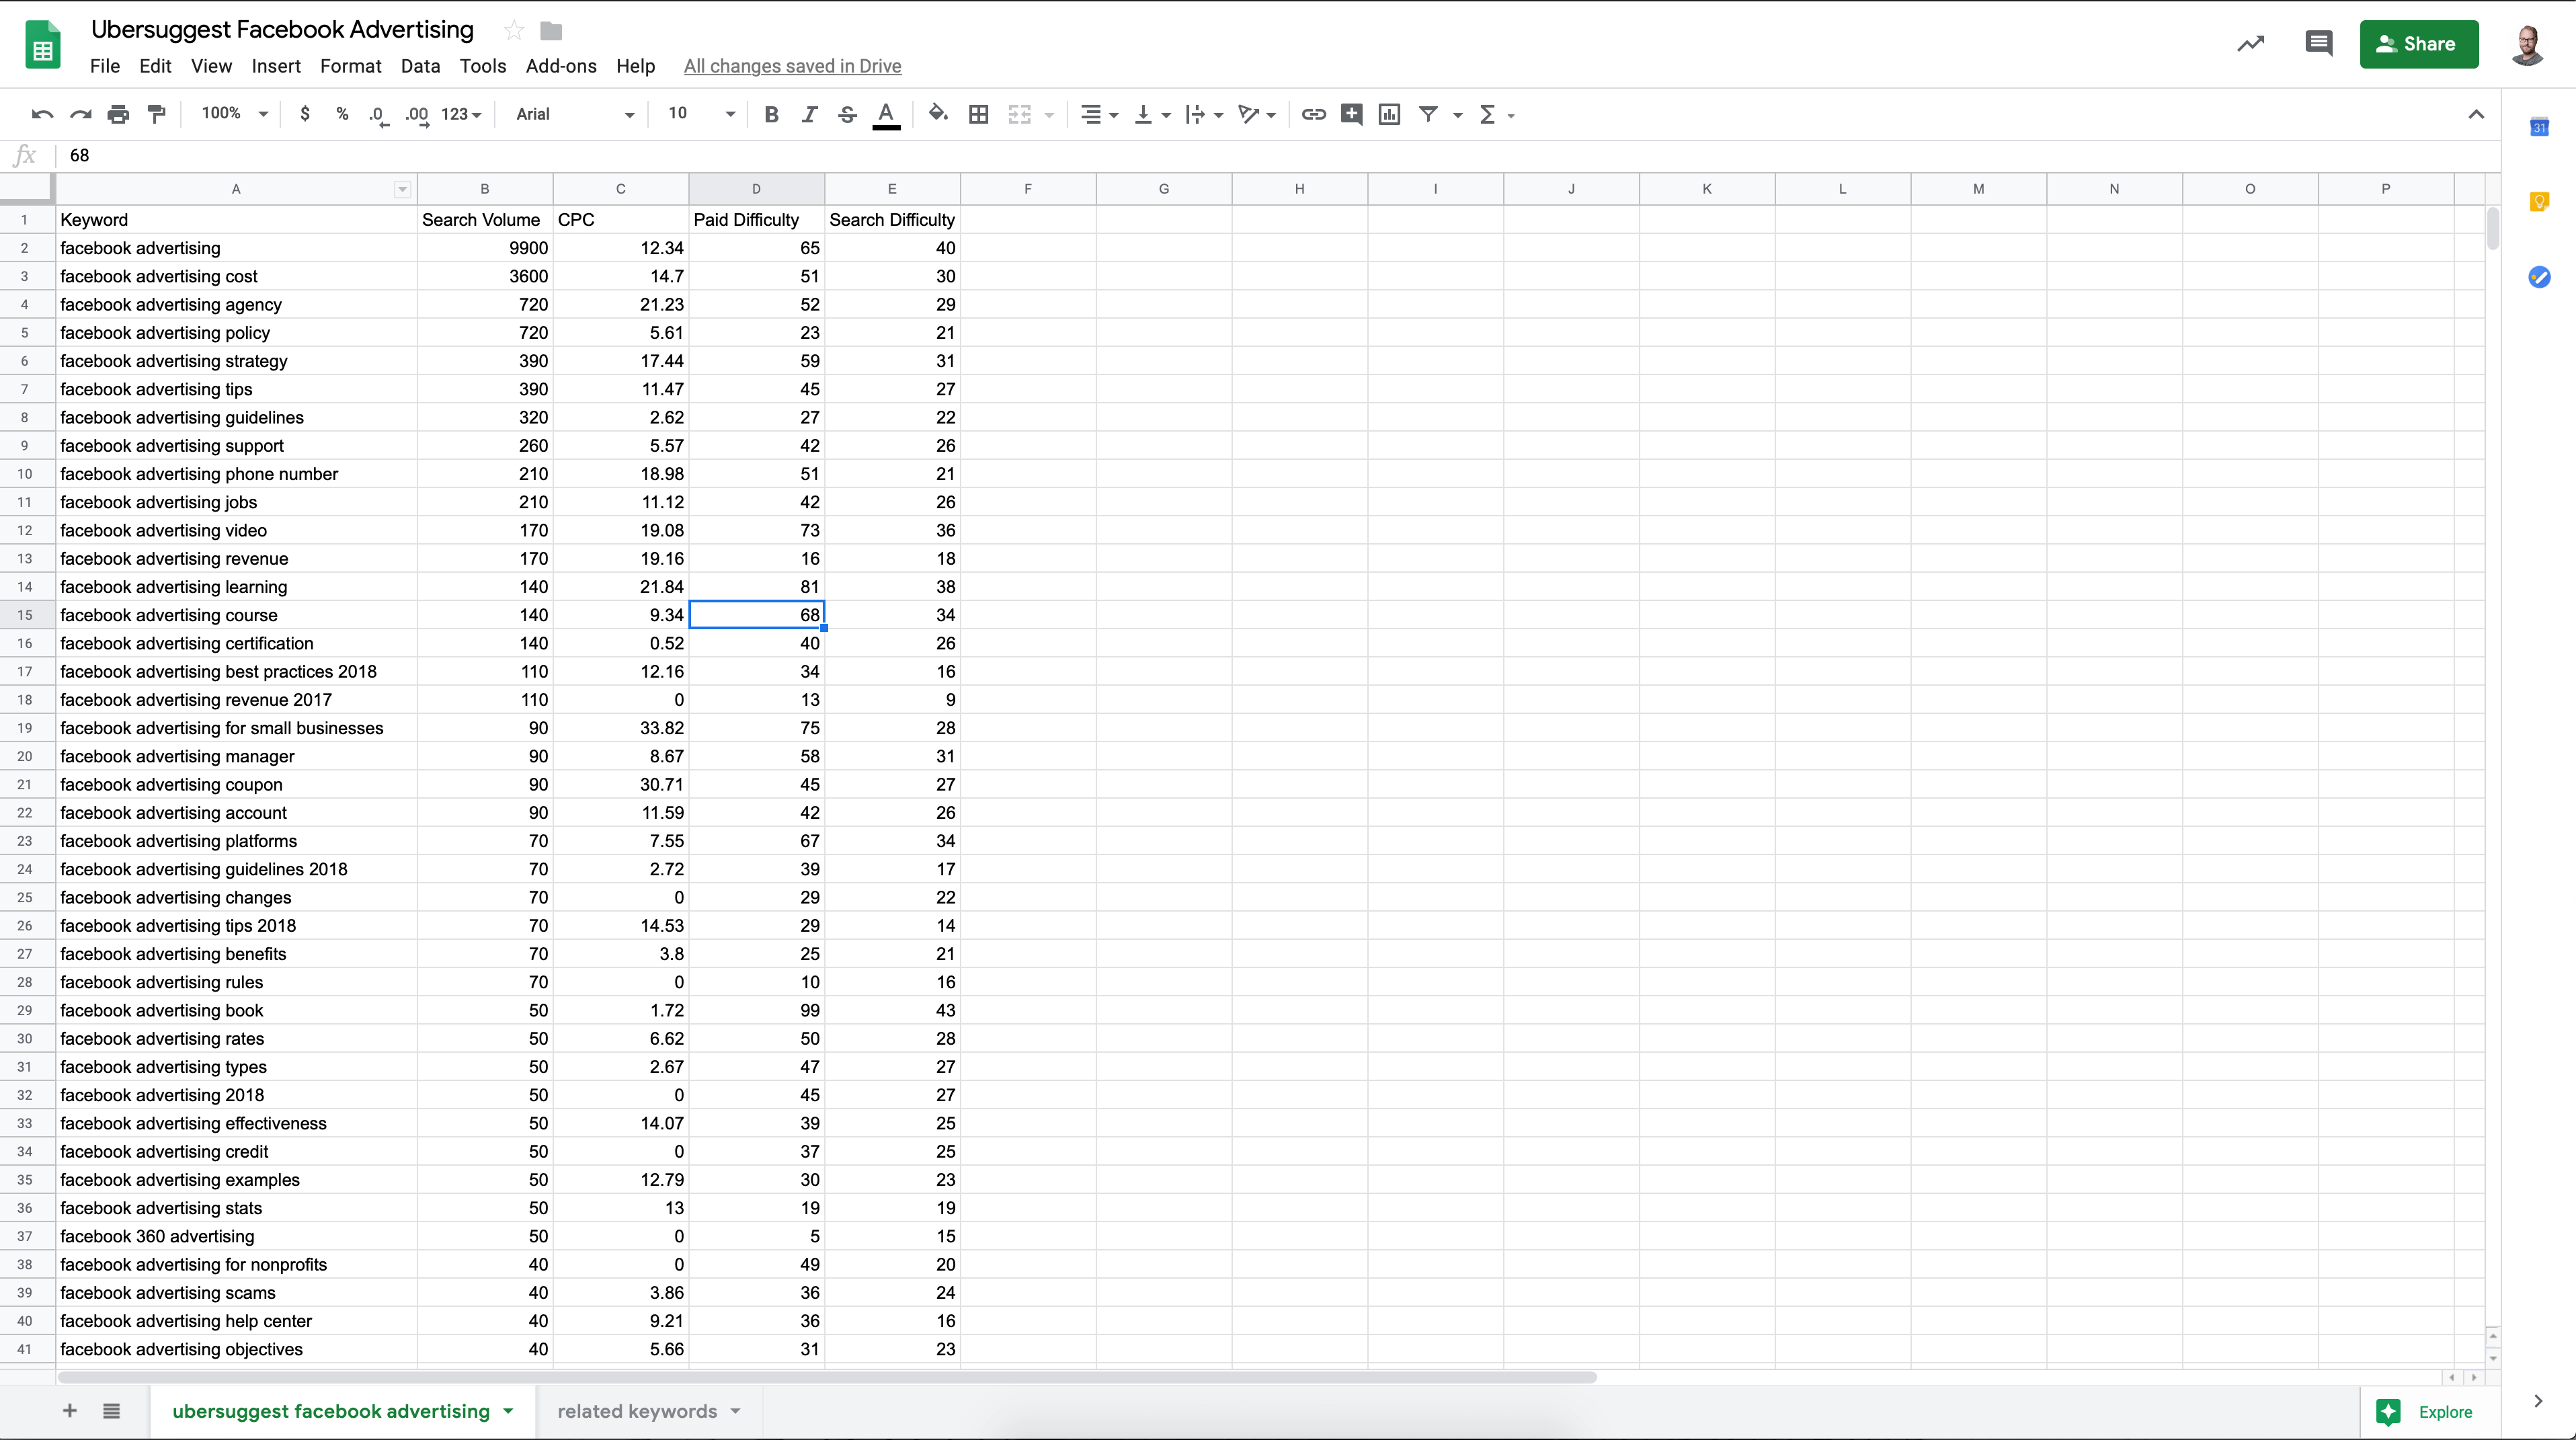
Task: Switch to the related keywords tab
Action: tap(637, 1411)
